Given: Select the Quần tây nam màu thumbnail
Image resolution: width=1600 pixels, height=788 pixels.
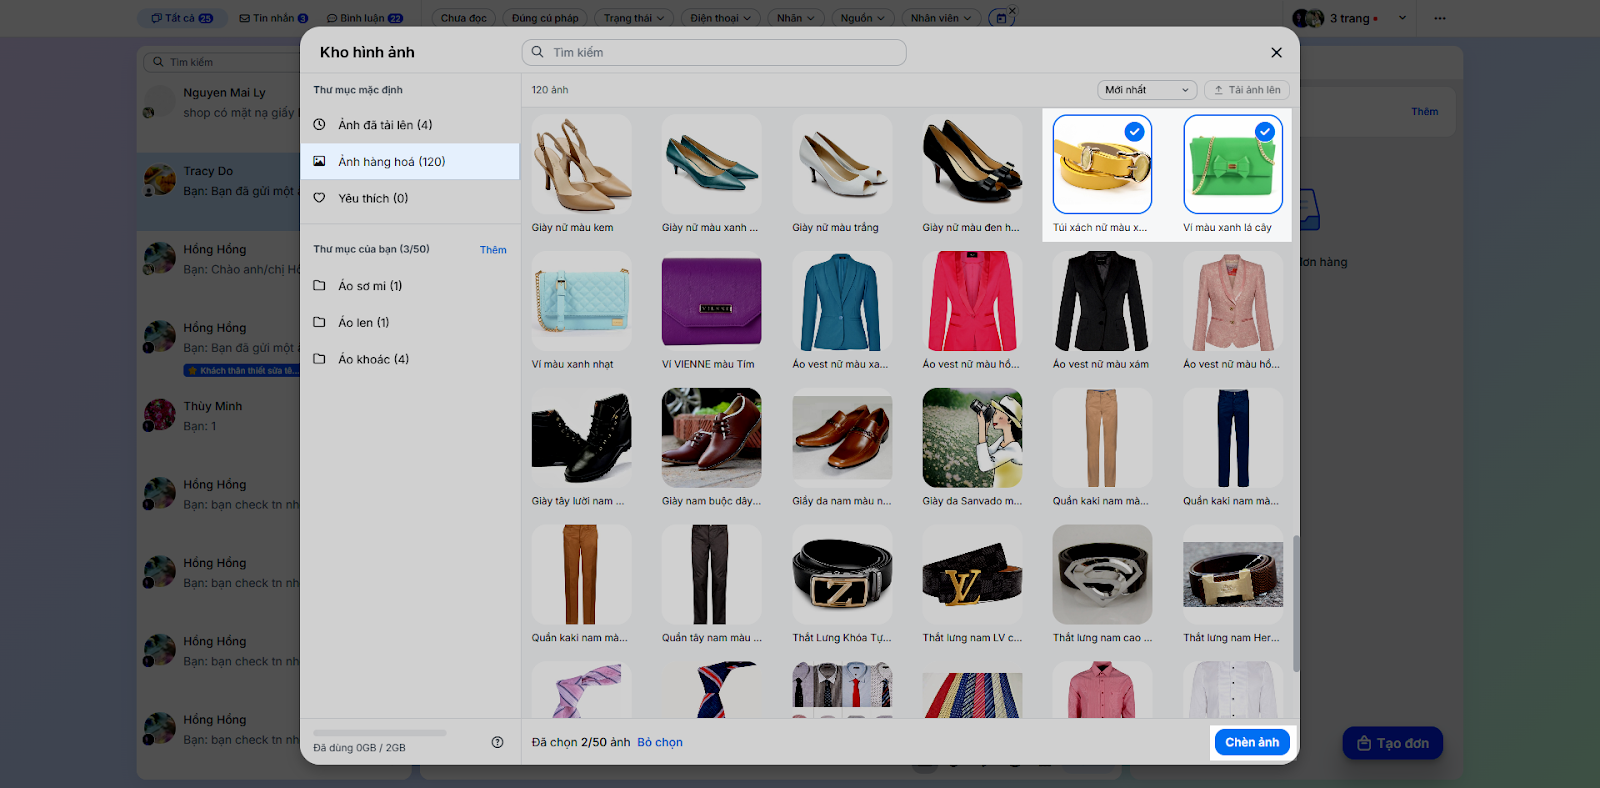Looking at the screenshot, I should (712, 575).
